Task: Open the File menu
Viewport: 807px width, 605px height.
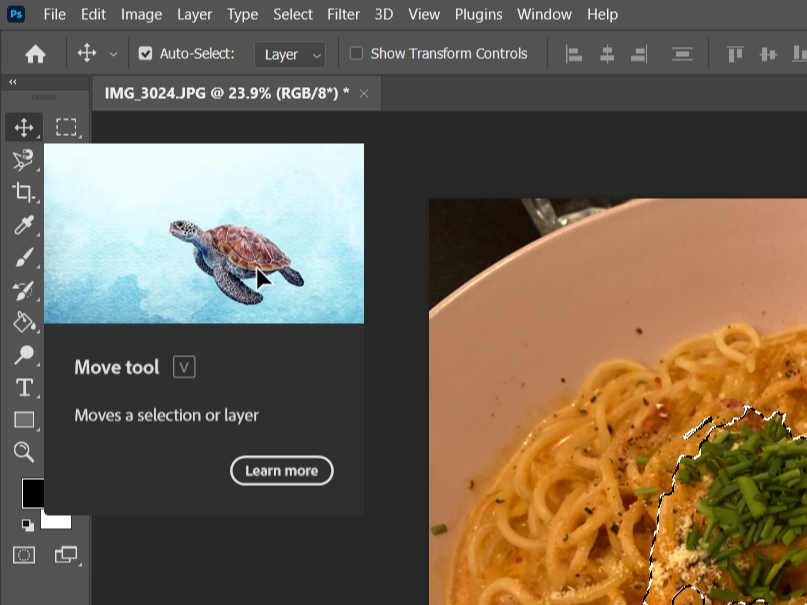Action: pyautogui.click(x=55, y=14)
